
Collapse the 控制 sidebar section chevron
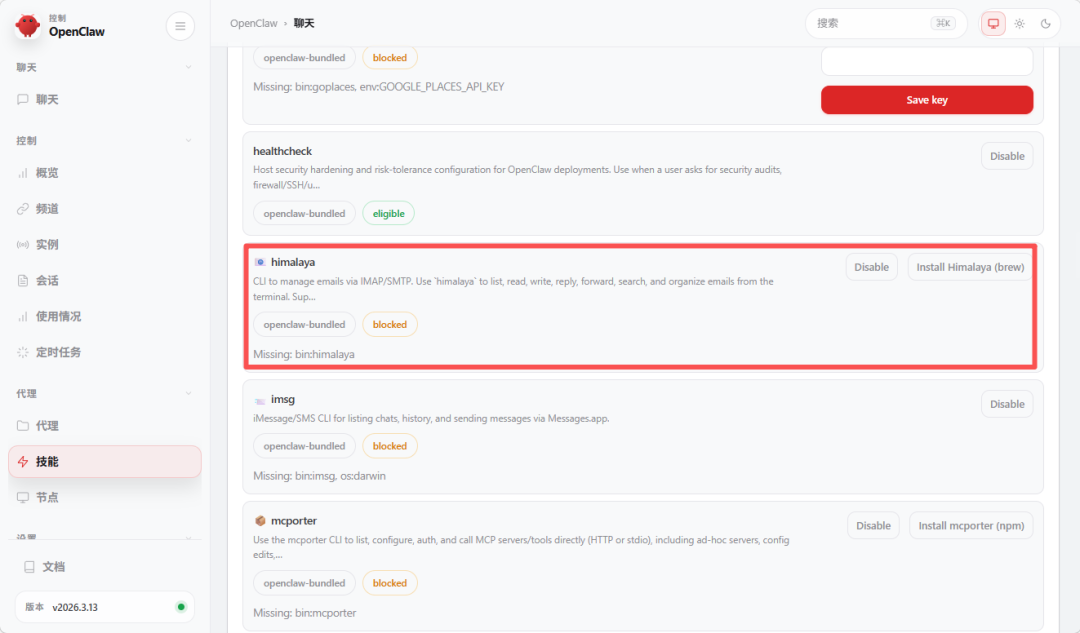[188, 141]
